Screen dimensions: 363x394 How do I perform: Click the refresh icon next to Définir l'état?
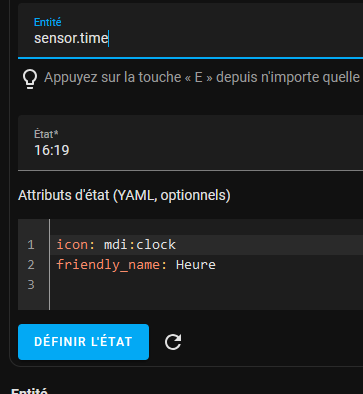[x=173, y=342]
